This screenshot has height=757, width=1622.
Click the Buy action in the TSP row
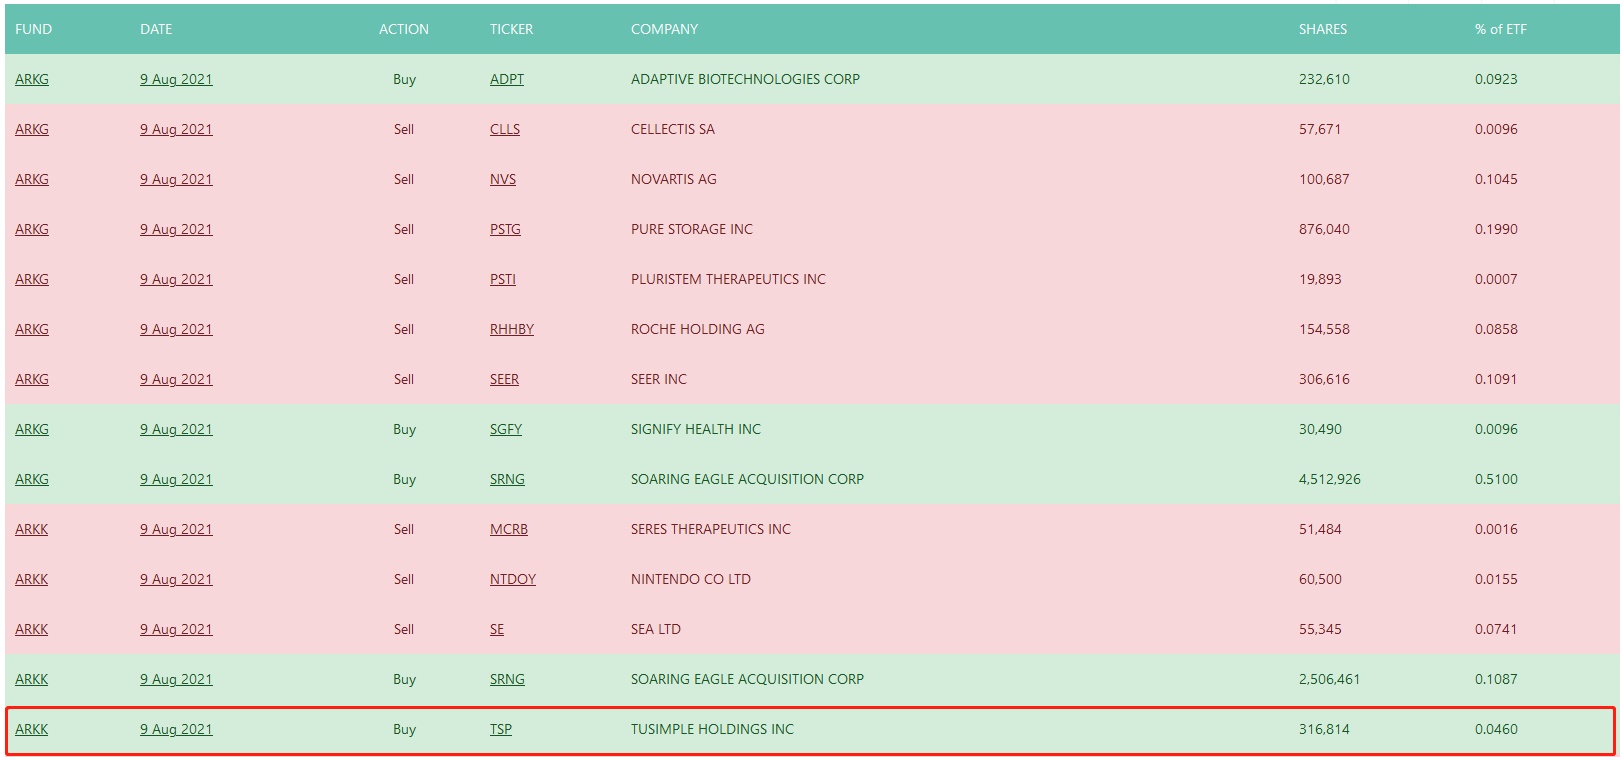point(404,729)
